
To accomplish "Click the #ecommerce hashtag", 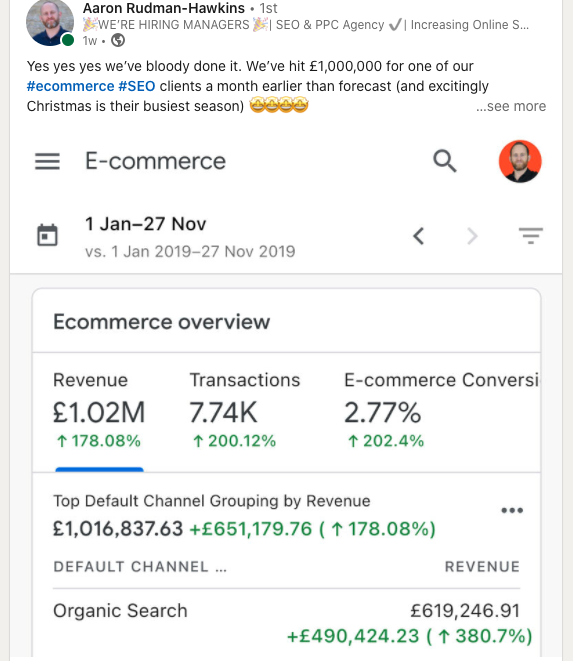I will pos(70,86).
